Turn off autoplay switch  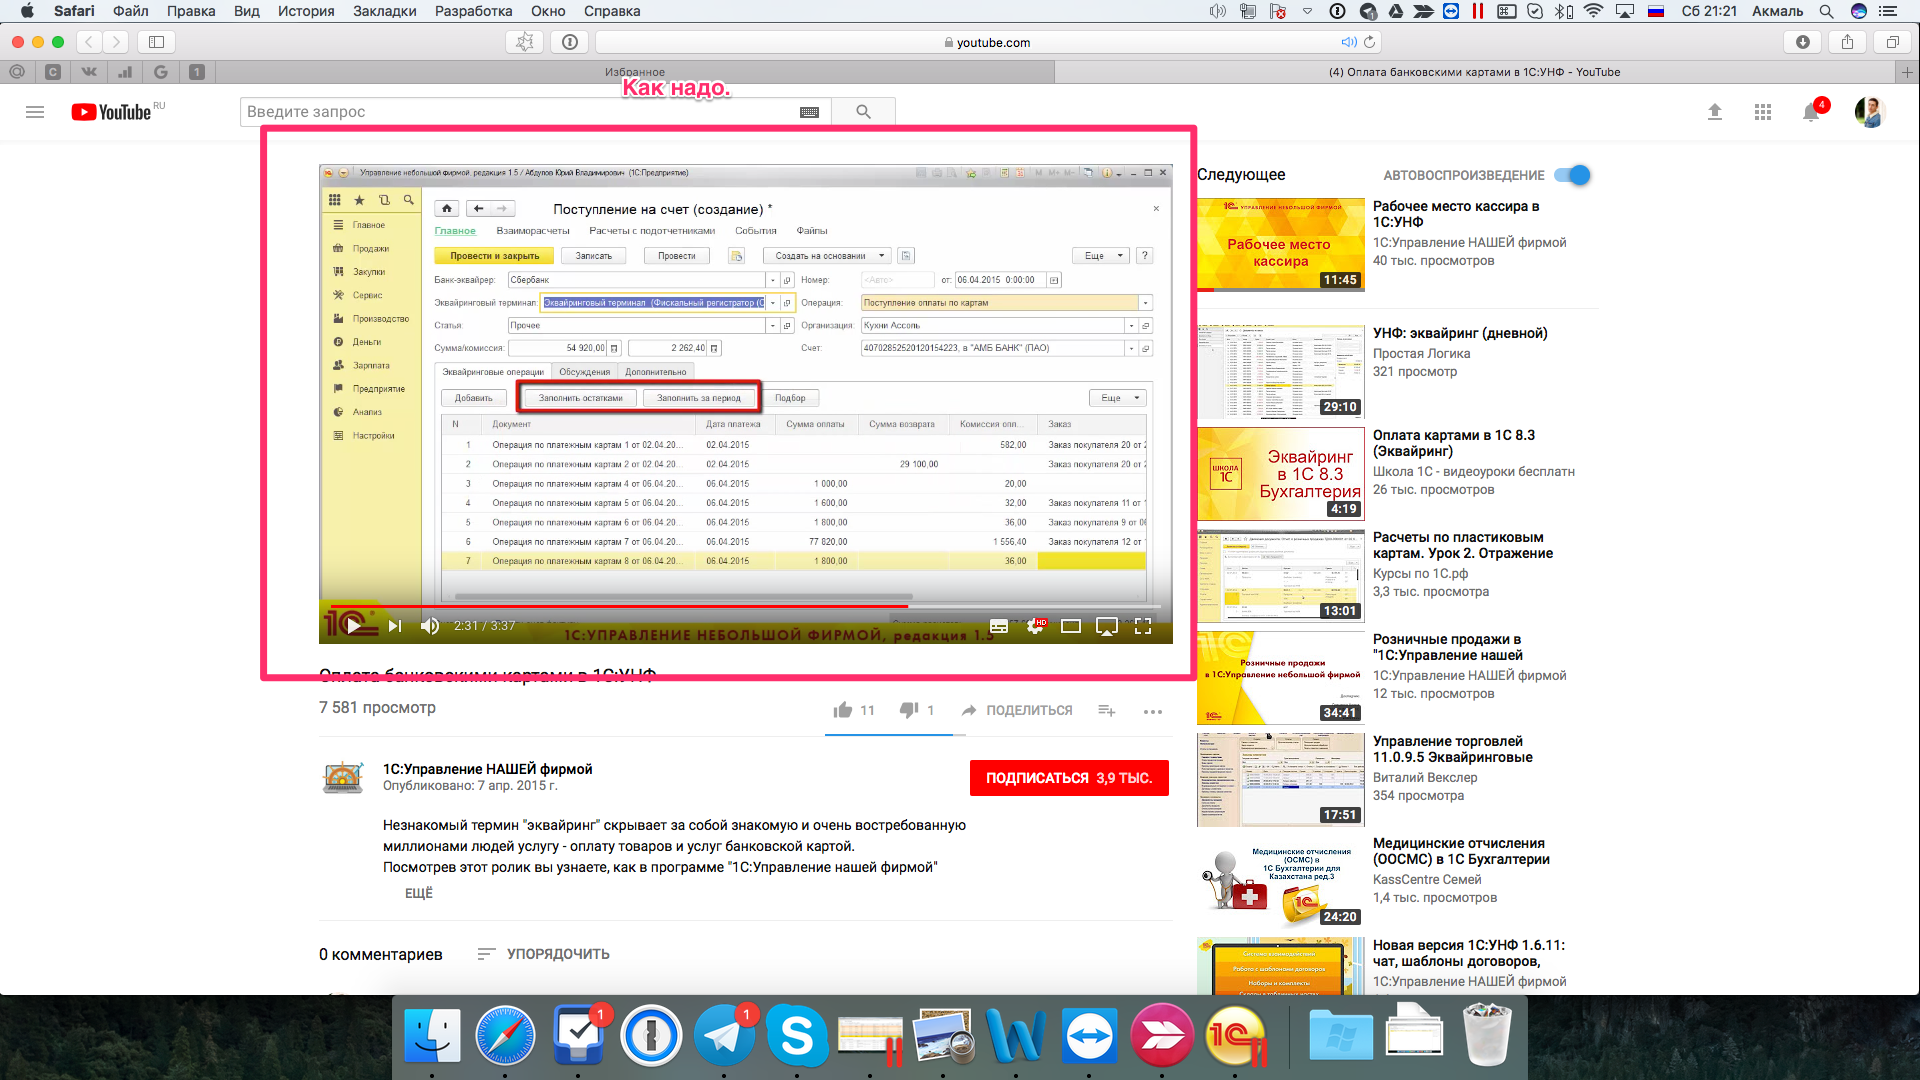tap(1573, 175)
